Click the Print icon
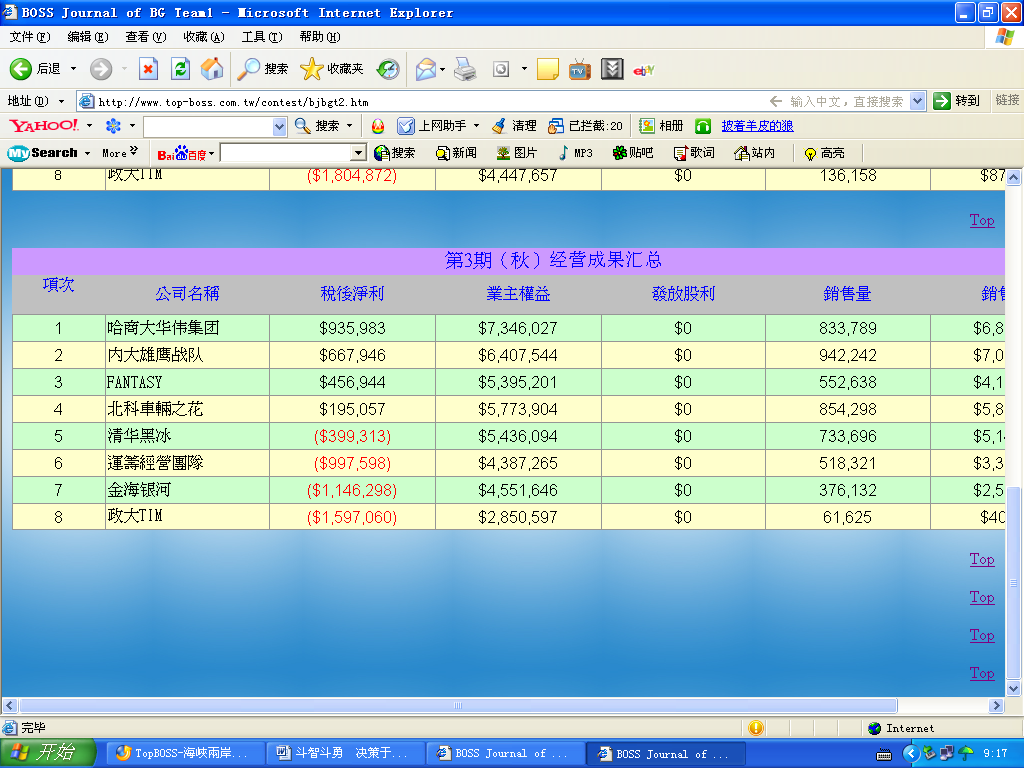Screen dimensions: 1024x768 465,69
